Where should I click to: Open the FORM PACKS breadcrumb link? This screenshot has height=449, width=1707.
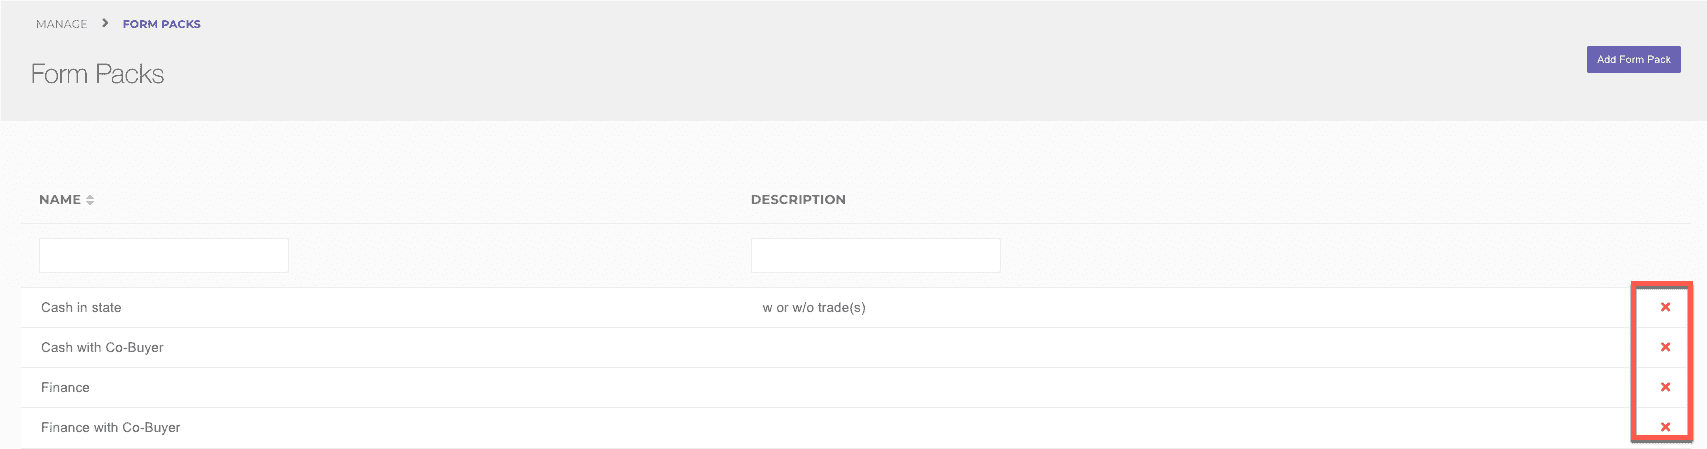pyautogui.click(x=161, y=24)
